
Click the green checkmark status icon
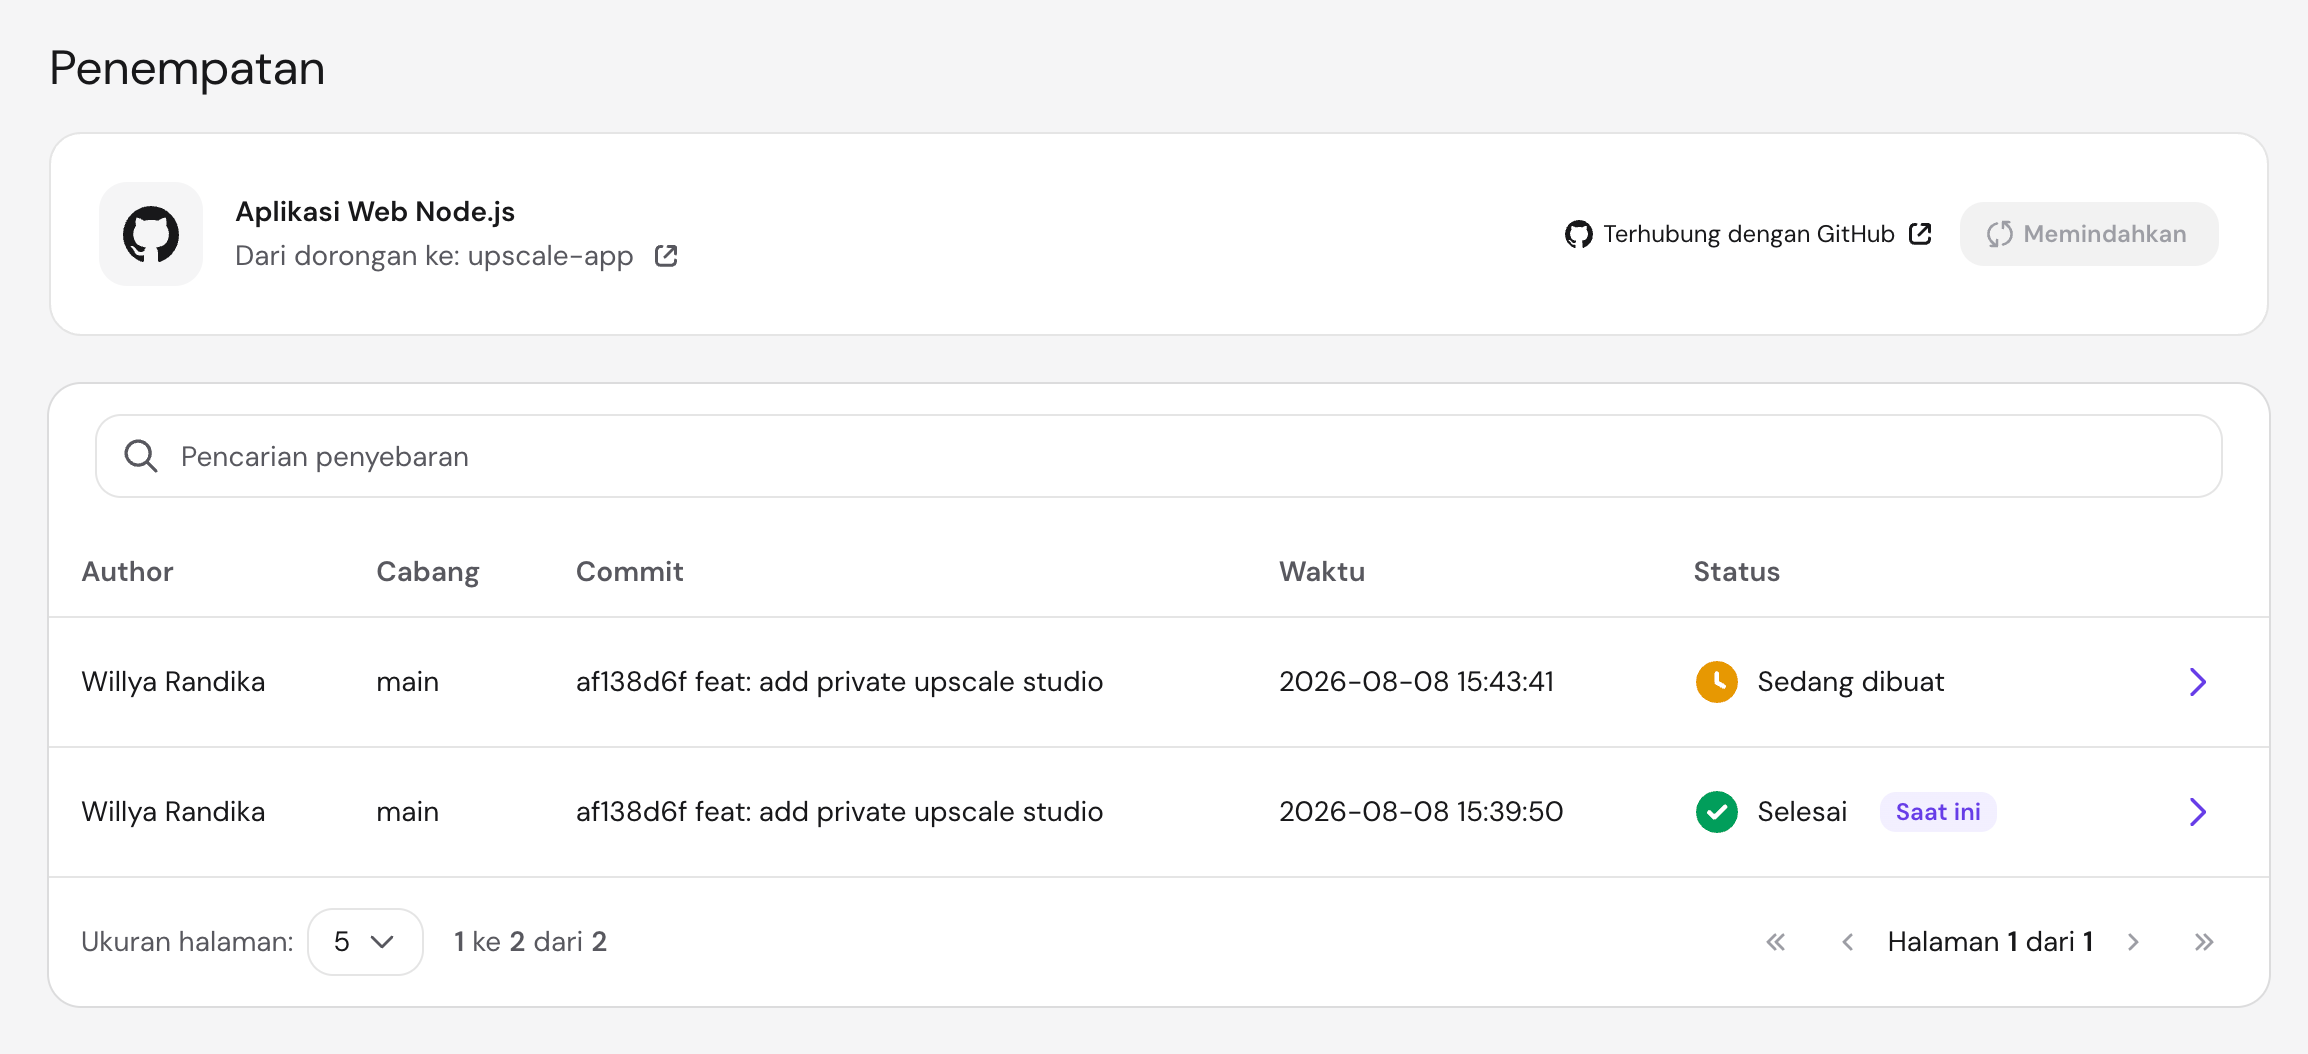[1717, 812]
